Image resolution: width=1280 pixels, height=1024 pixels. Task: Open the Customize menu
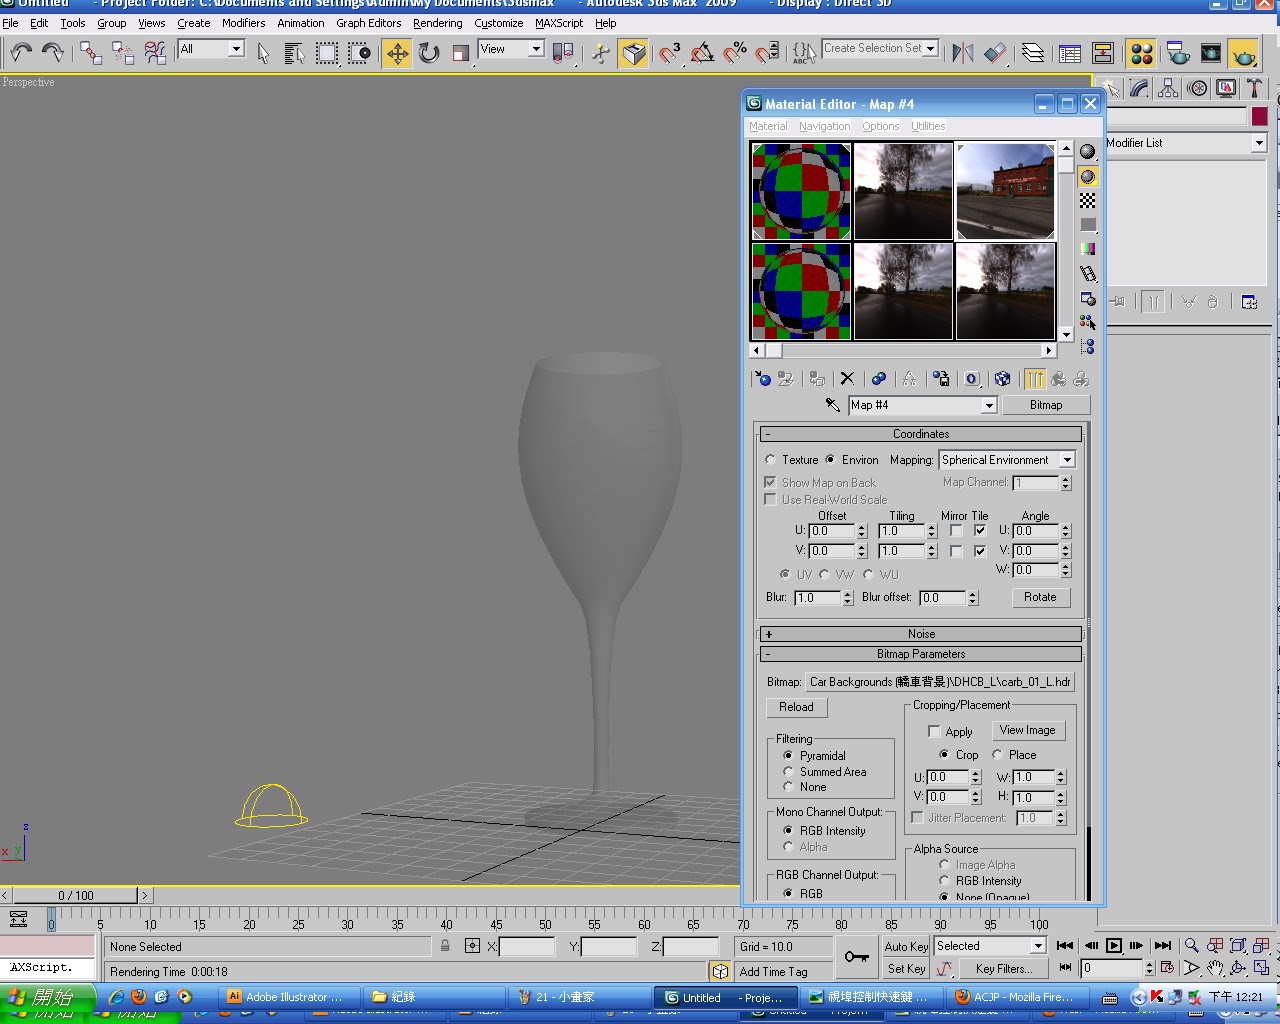pyautogui.click(x=498, y=23)
